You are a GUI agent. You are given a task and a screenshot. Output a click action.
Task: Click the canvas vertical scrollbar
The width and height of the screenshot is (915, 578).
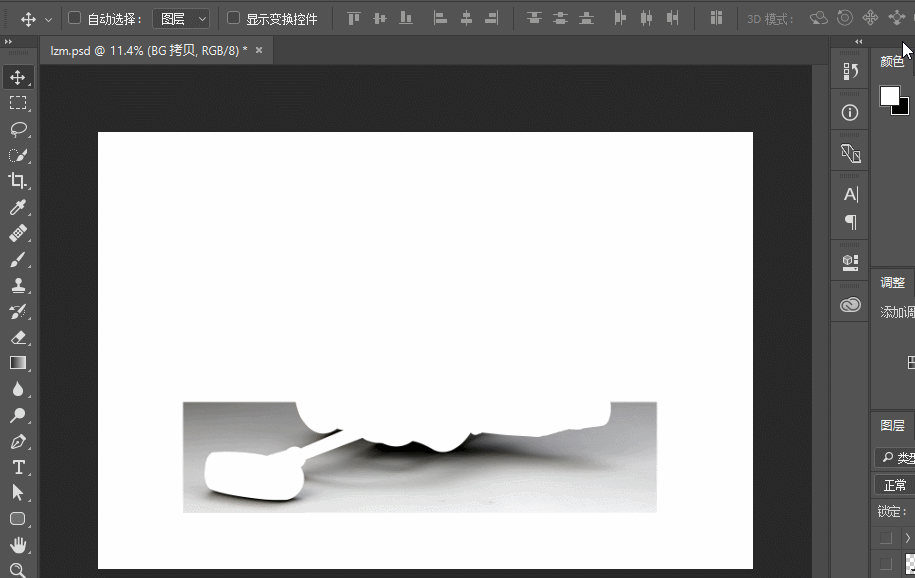tap(820, 321)
